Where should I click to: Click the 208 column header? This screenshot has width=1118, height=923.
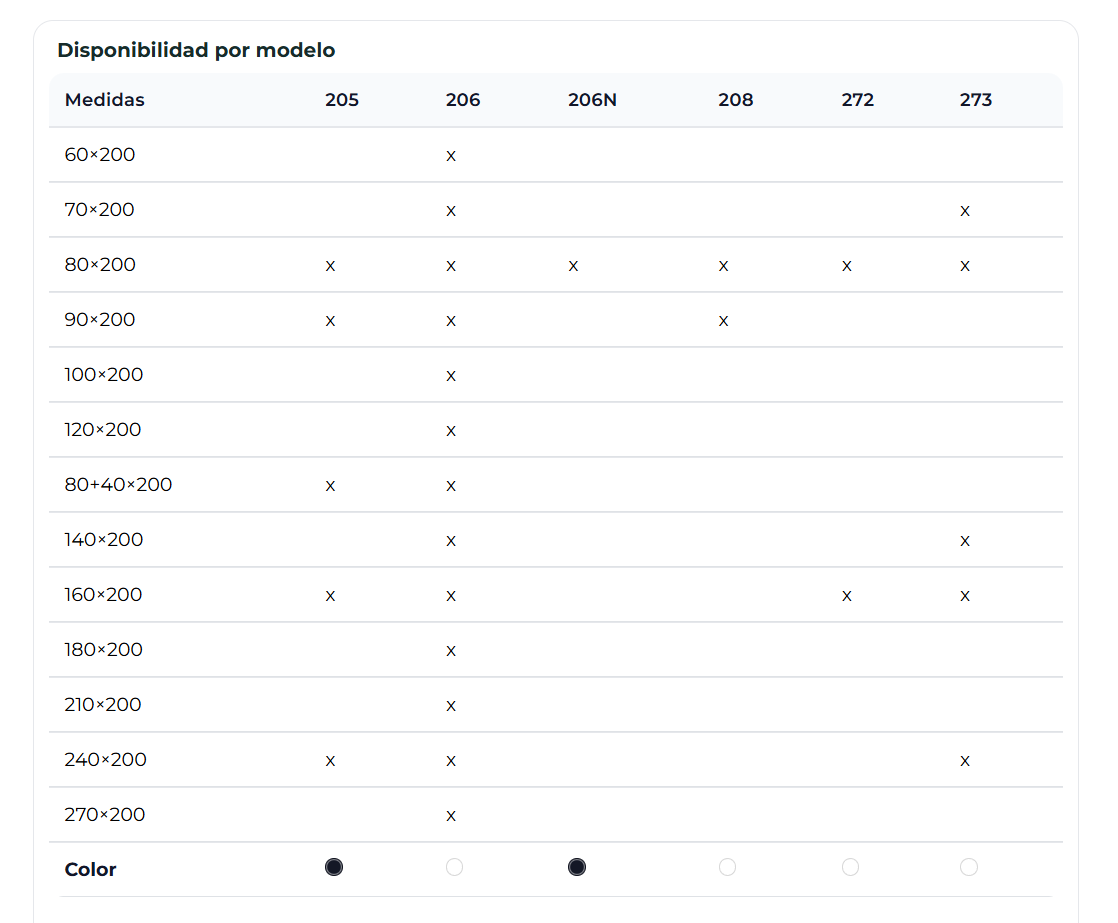coord(735,100)
